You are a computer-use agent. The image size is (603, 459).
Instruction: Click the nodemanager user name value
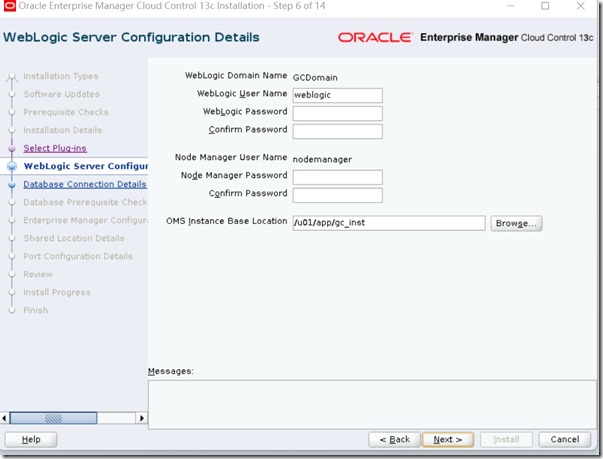point(322,160)
